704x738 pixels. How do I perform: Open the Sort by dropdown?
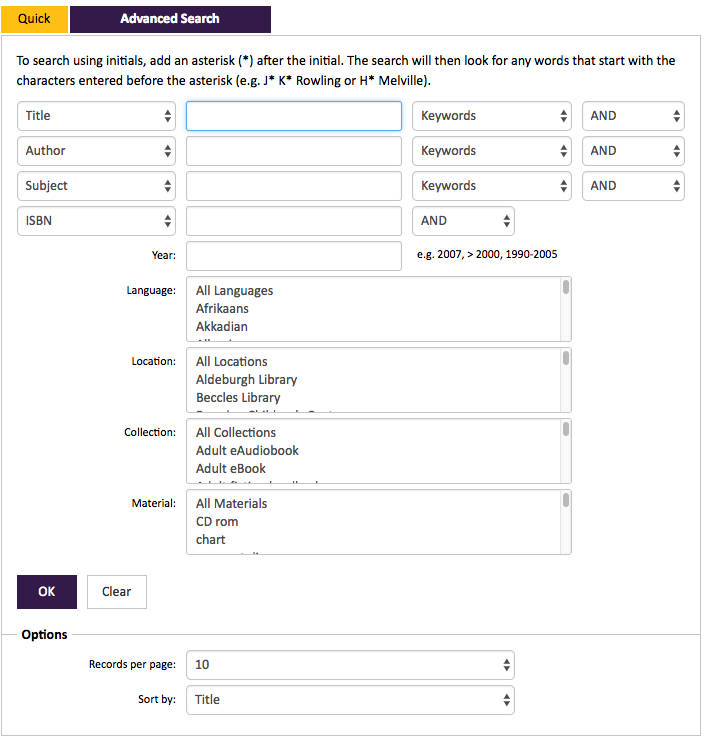point(350,700)
